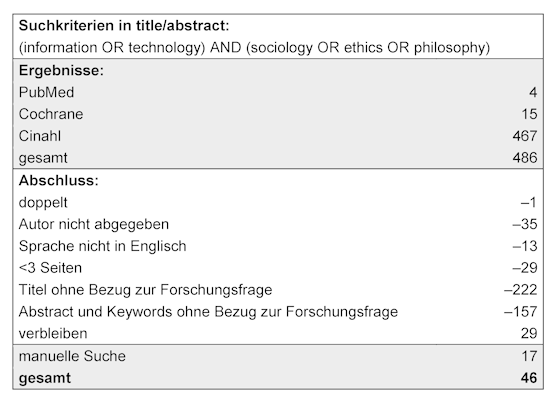Image resolution: width=553 pixels, height=401 pixels.
Task: Click the Abschluss heading
Action: point(59,181)
